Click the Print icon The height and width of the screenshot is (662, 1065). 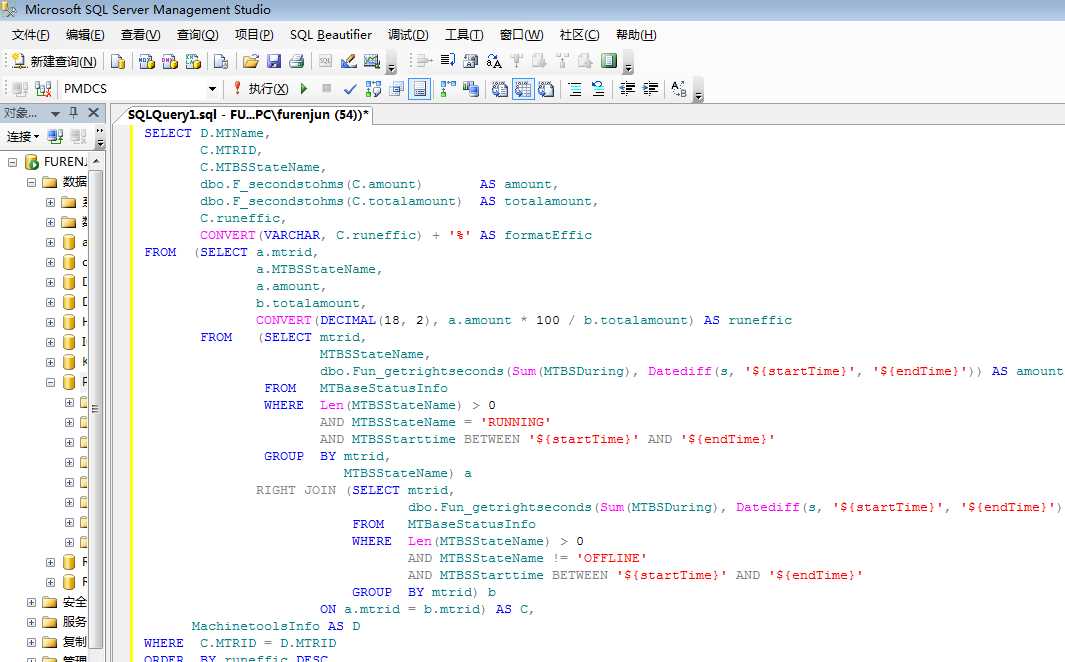[297, 62]
